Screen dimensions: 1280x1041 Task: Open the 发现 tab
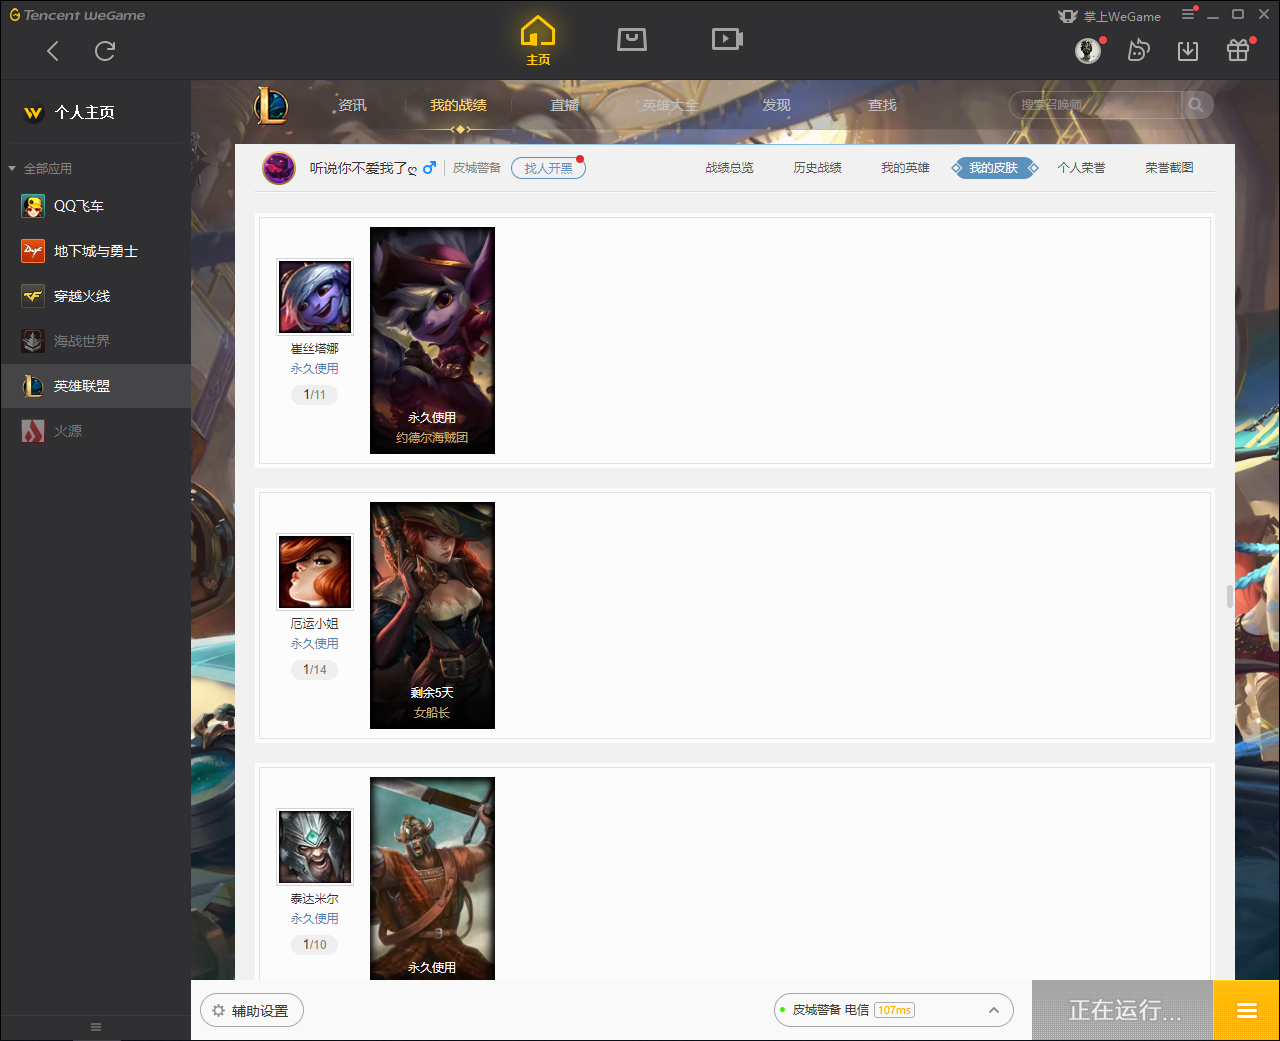[776, 105]
